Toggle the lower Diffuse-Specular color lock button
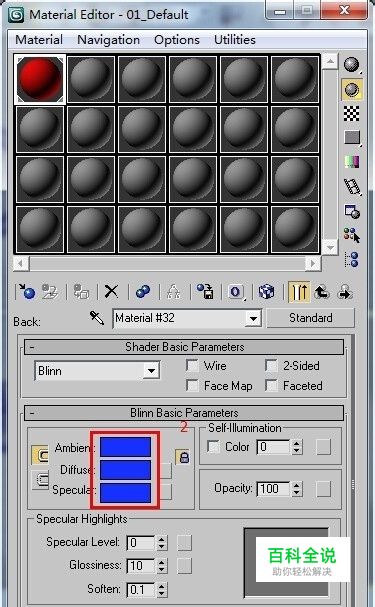Image resolution: width=375 pixels, height=607 pixels. click(40, 480)
